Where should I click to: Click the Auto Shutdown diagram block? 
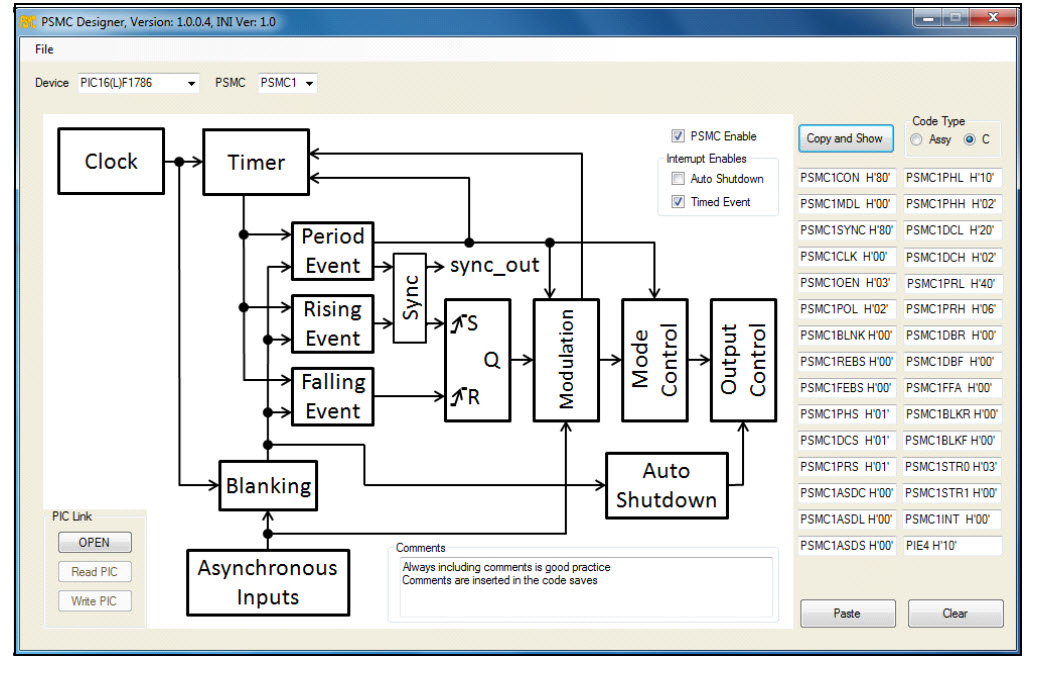tap(667, 486)
